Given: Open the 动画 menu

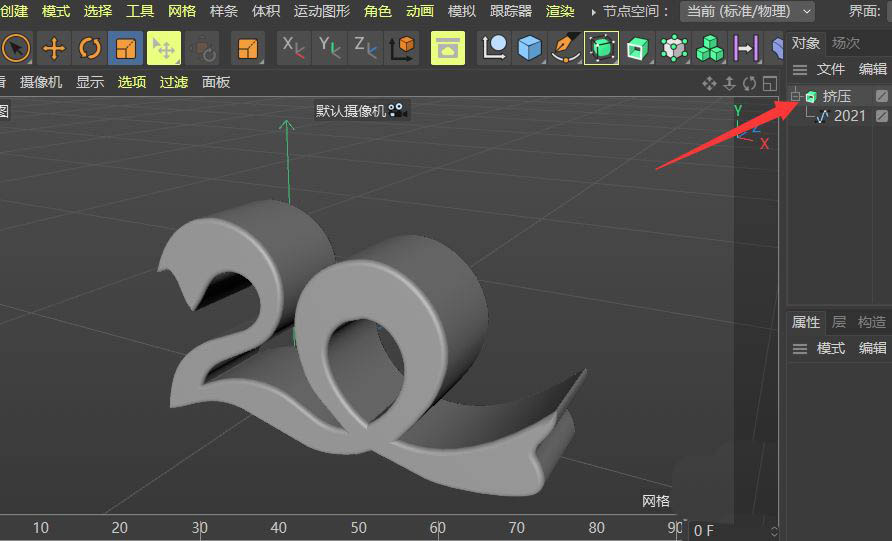Looking at the screenshot, I should [420, 11].
